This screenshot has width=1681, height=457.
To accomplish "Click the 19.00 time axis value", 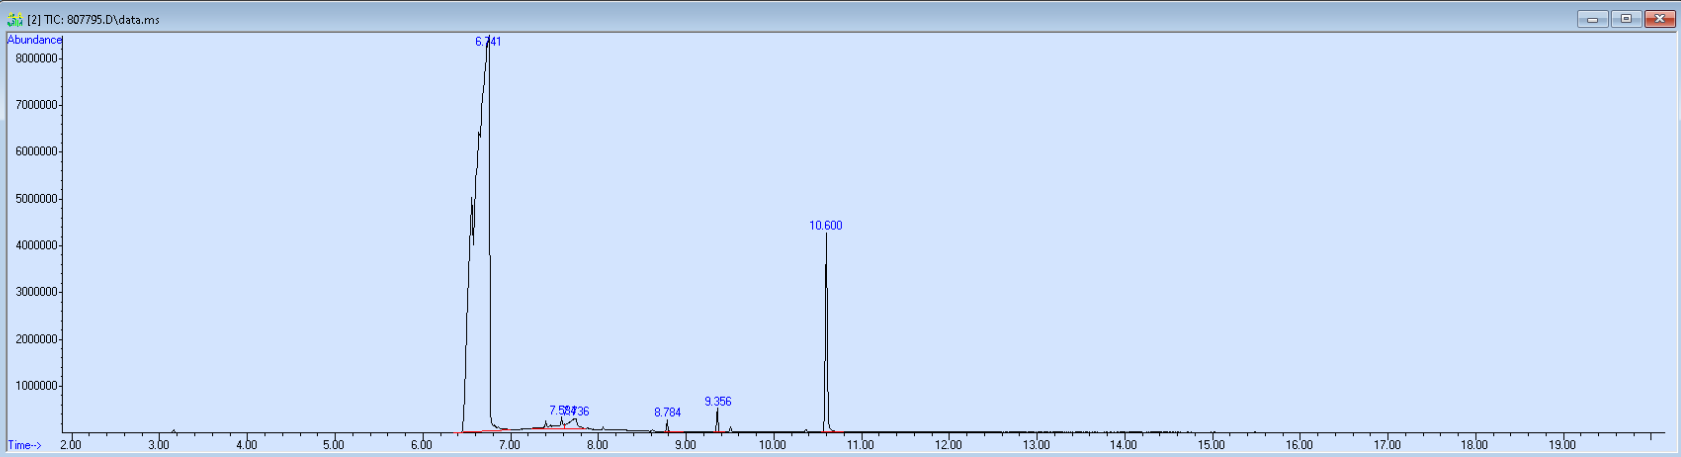I will pyautogui.click(x=1562, y=445).
